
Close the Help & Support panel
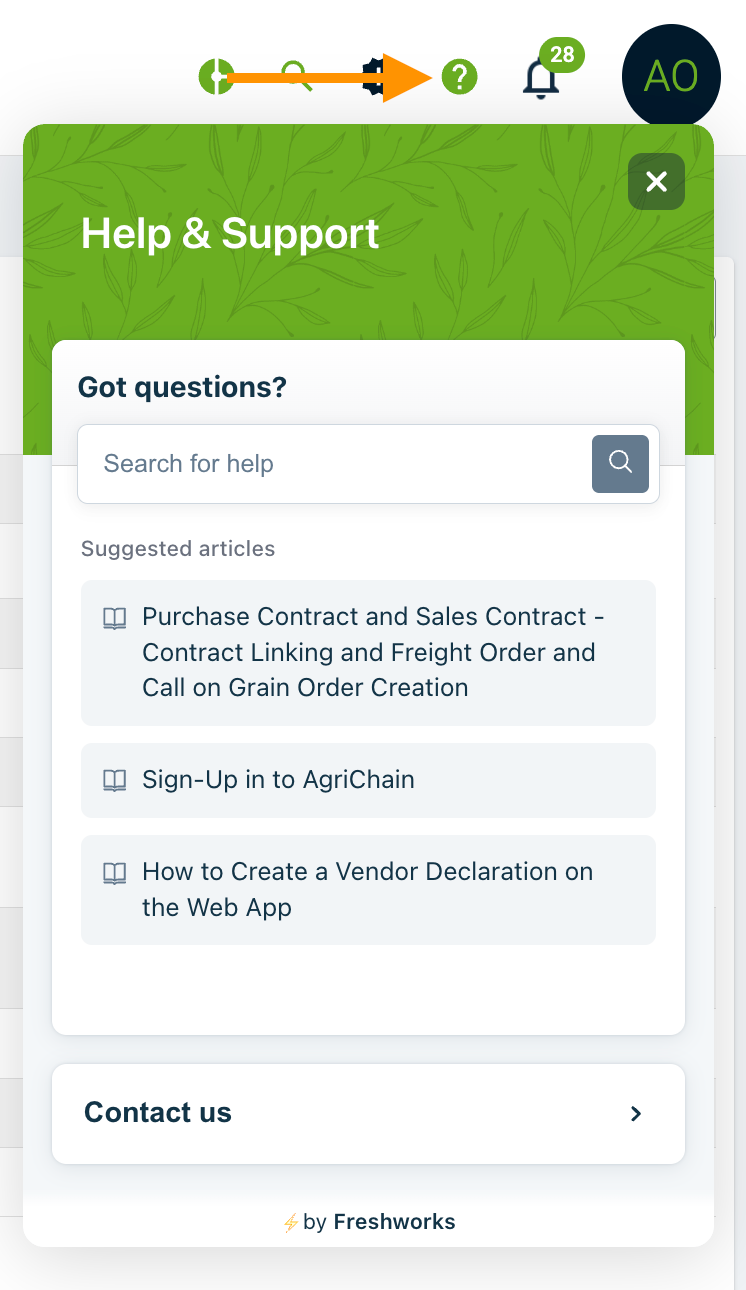click(x=656, y=182)
